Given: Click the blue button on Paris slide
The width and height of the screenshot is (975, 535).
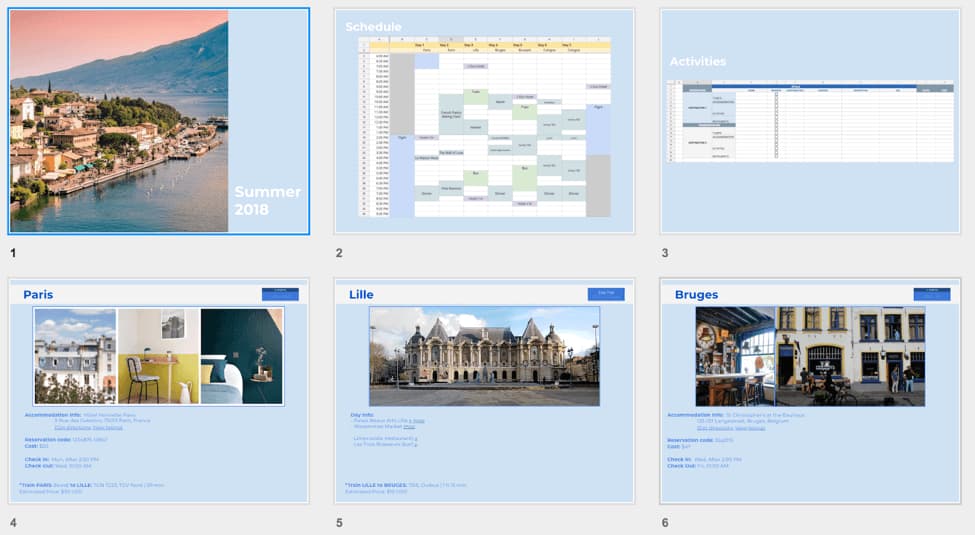Looking at the screenshot, I should coord(280,294).
